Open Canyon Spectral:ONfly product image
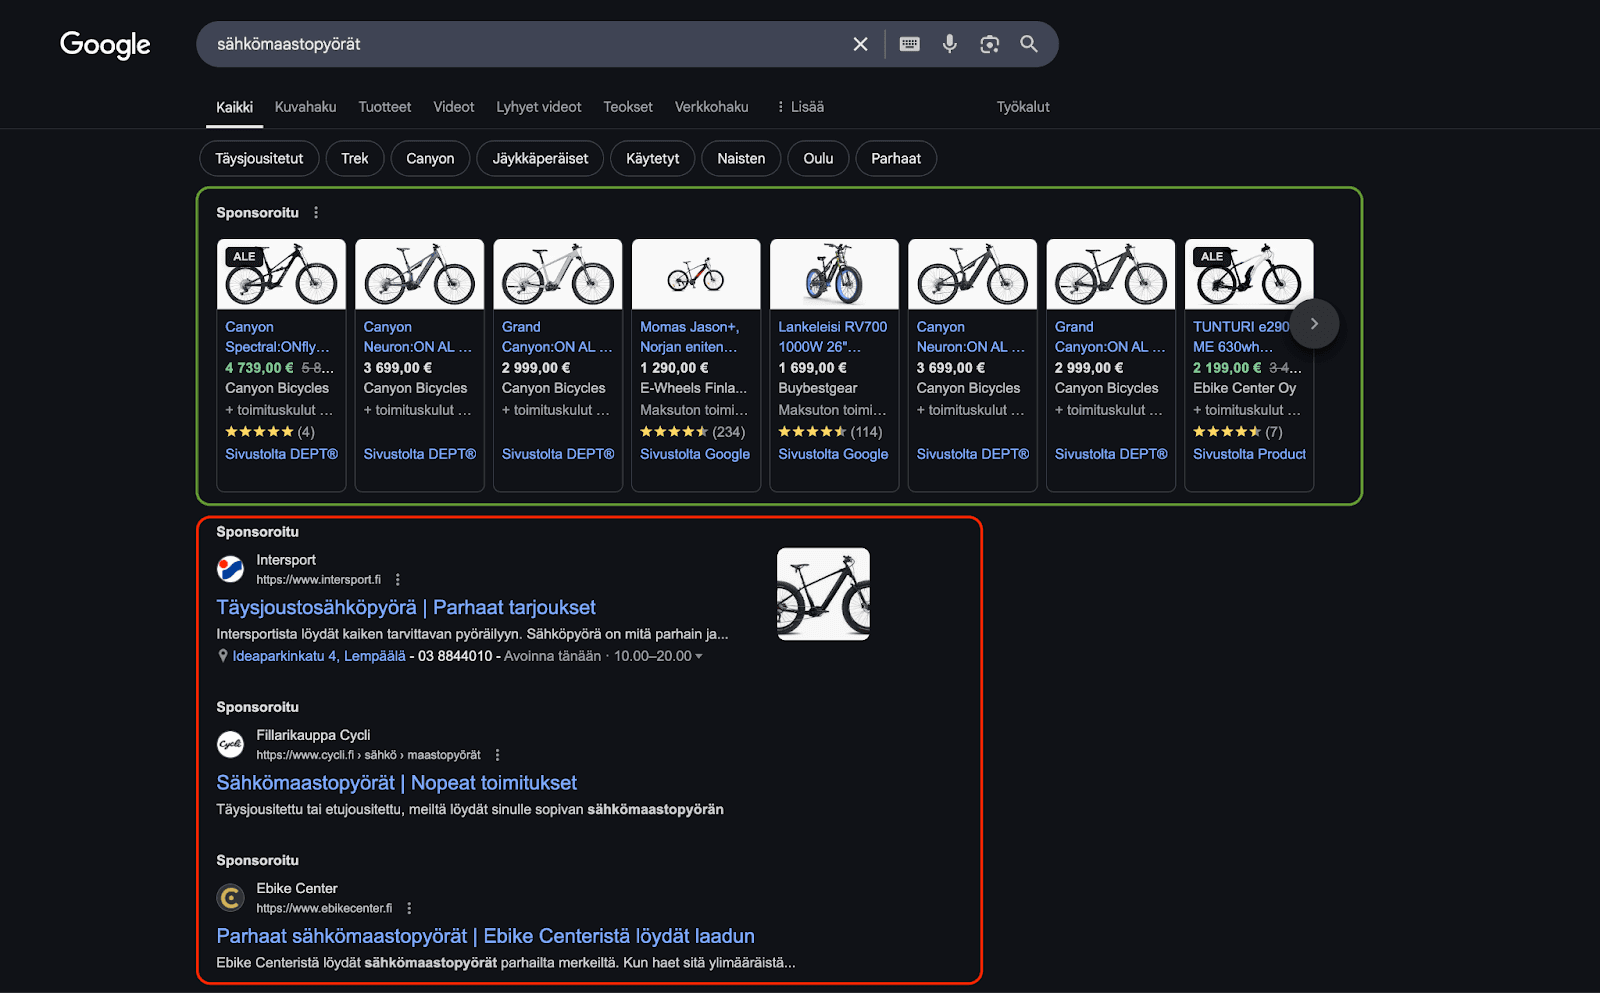This screenshot has width=1600, height=993. coord(281,274)
